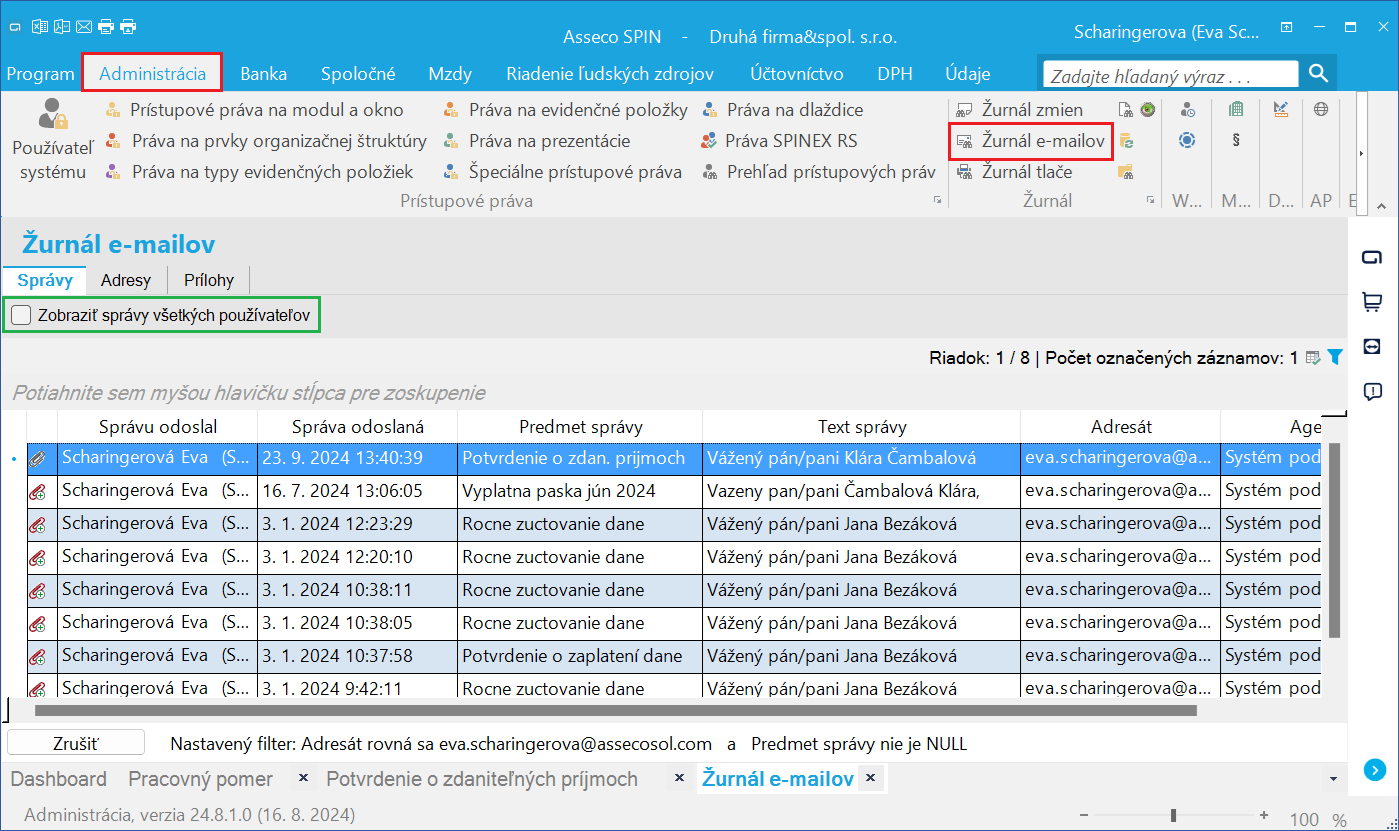Click the database refresh icon in Žurnál group
The width and height of the screenshot is (1399, 831).
(x=1125, y=141)
